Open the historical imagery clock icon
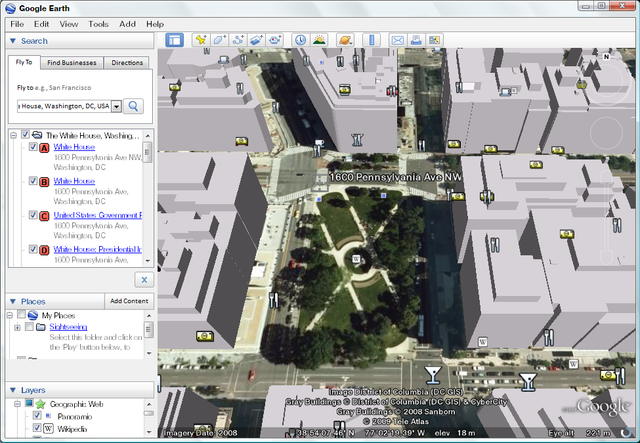 (300, 40)
